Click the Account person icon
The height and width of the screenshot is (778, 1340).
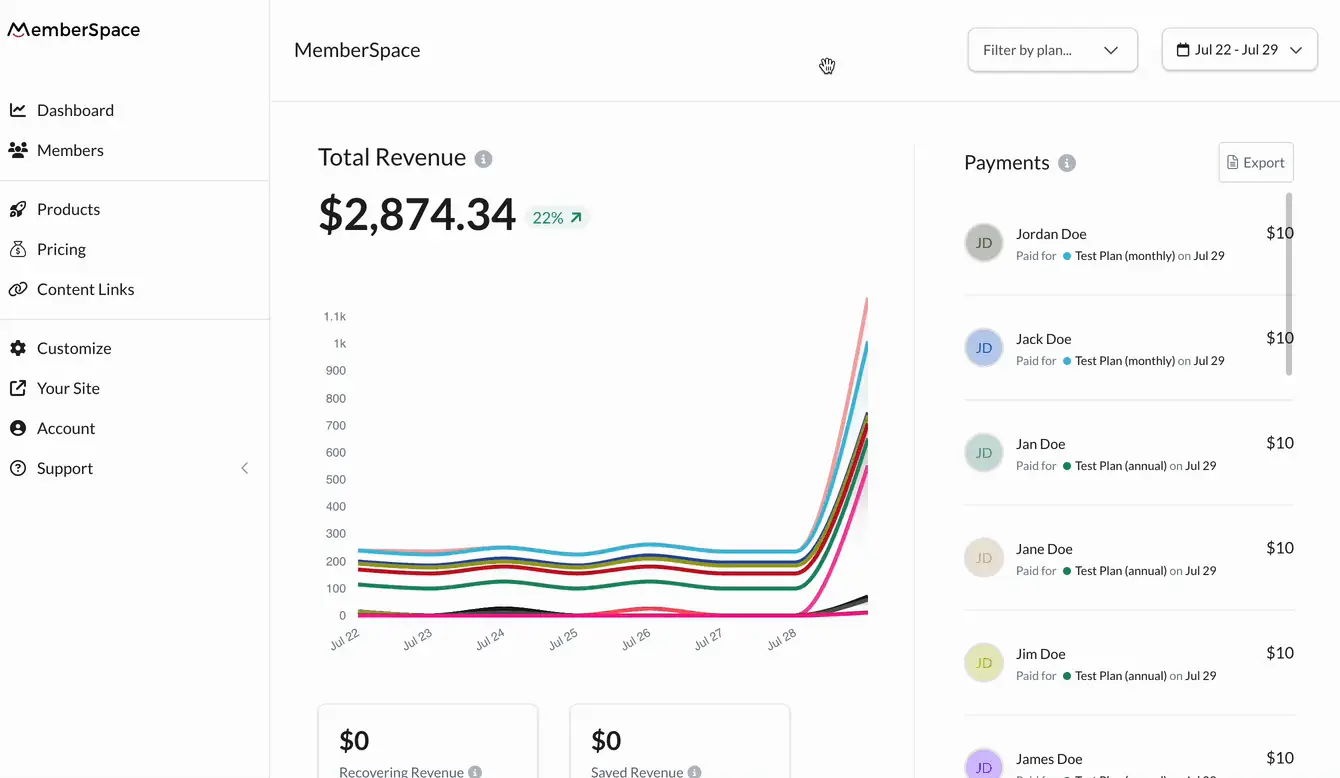[18, 428]
